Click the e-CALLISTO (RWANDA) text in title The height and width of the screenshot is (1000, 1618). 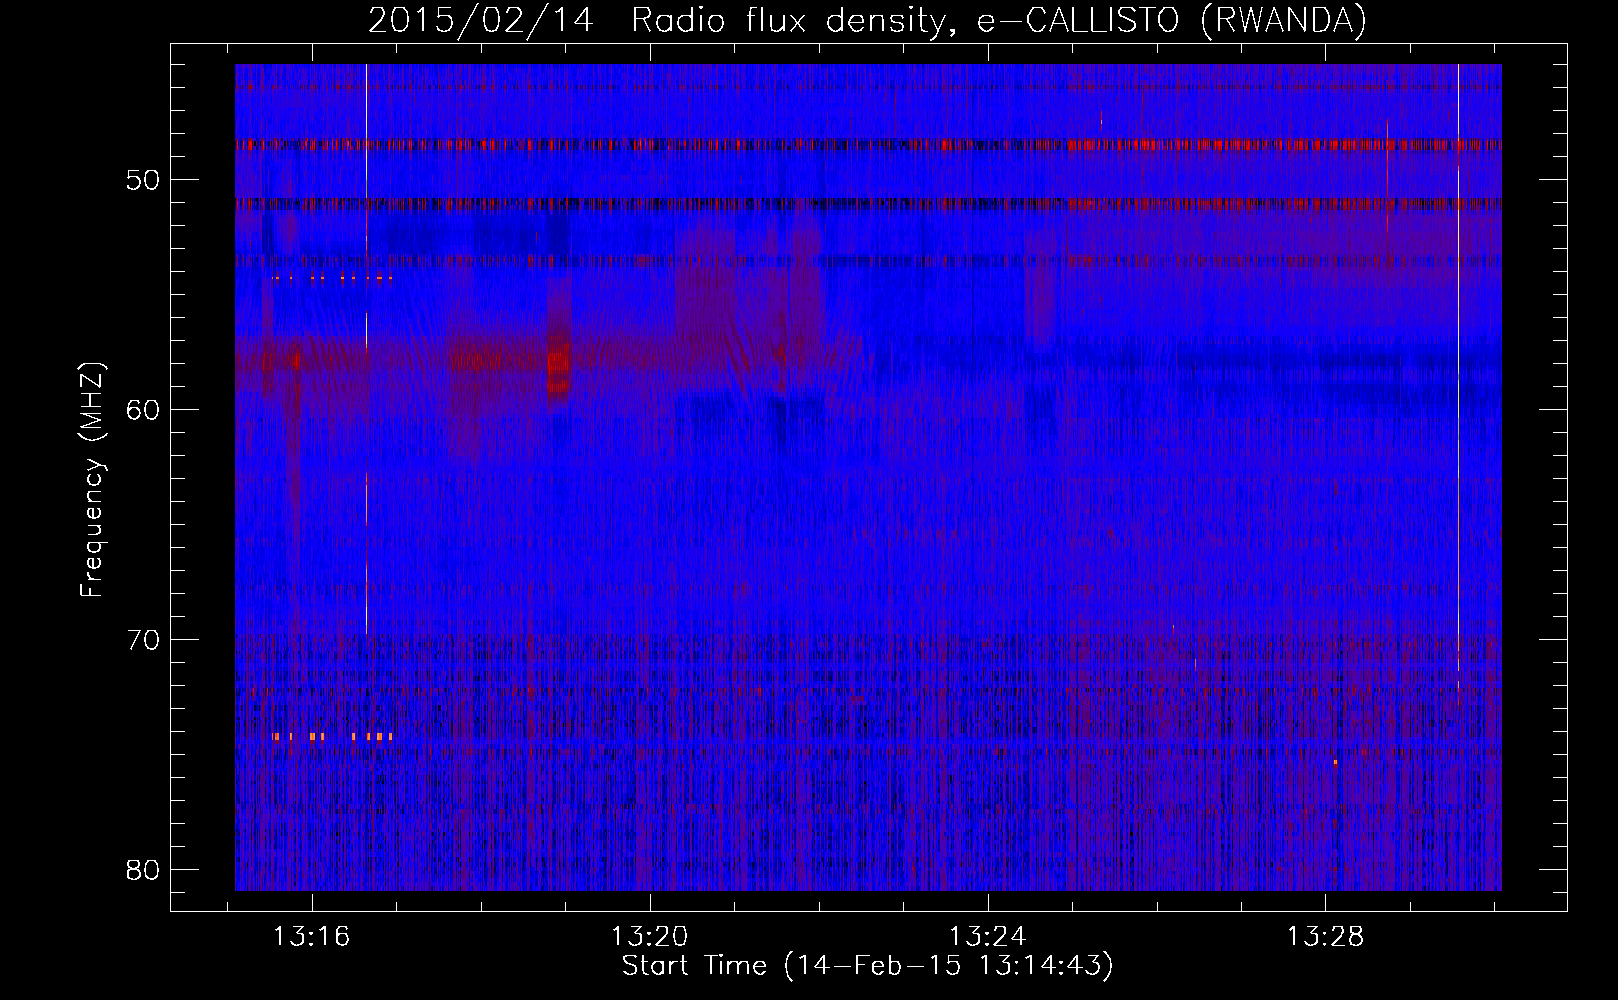pyautogui.click(x=1171, y=21)
